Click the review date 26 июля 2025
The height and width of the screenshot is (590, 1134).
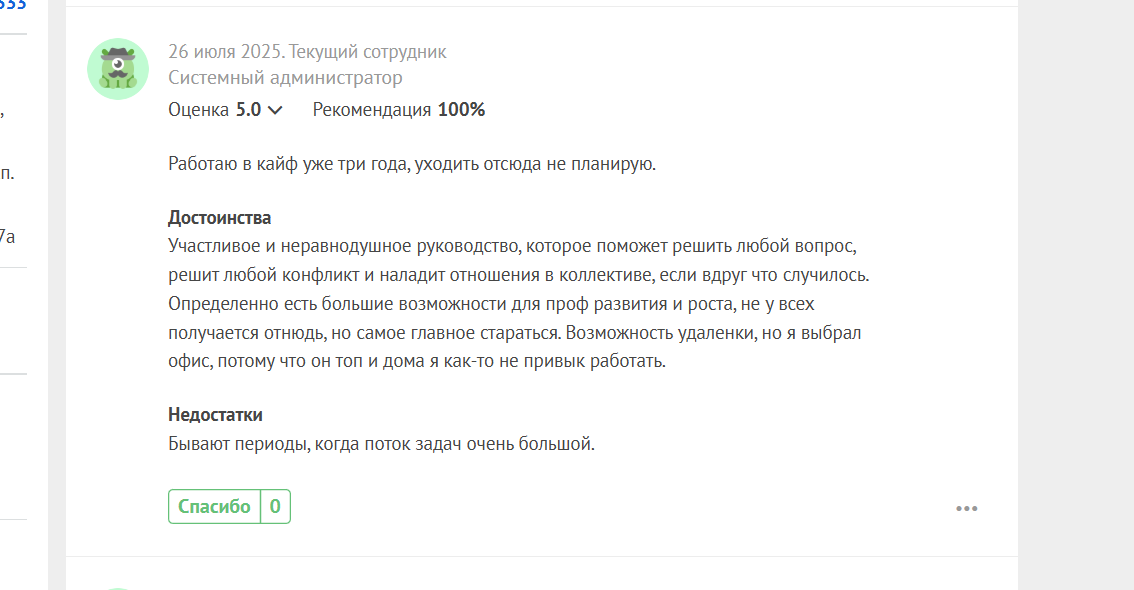pyautogui.click(x=226, y=52)
